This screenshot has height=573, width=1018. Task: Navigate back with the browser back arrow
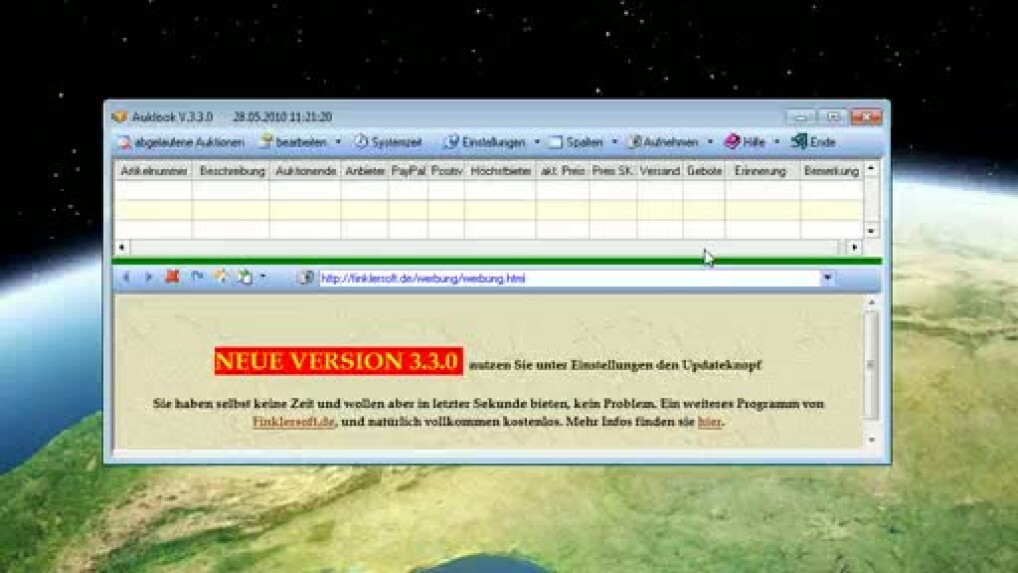point(126,277)
